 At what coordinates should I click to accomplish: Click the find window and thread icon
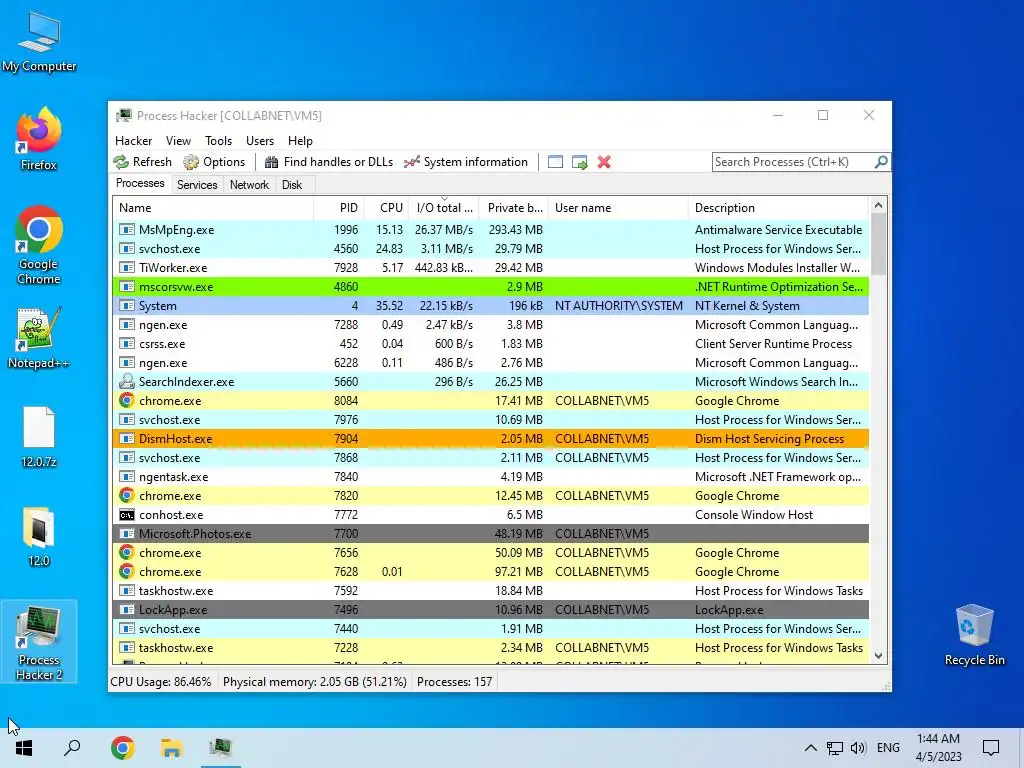pos(579,162)
